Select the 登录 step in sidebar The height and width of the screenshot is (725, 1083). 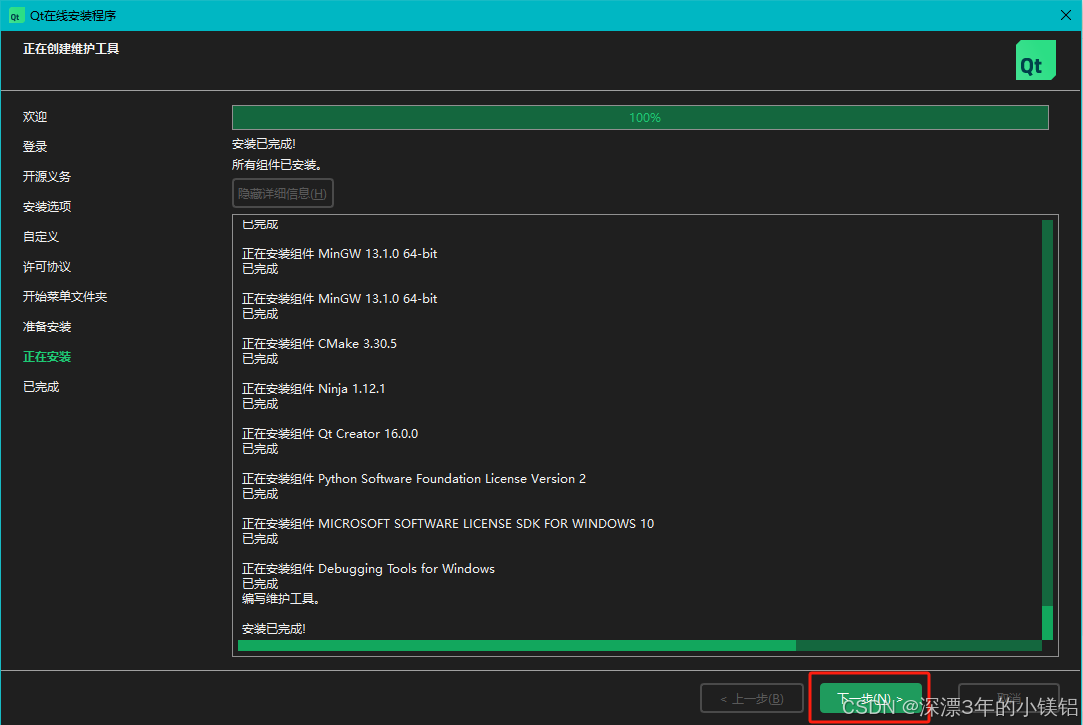pos(35,146)
